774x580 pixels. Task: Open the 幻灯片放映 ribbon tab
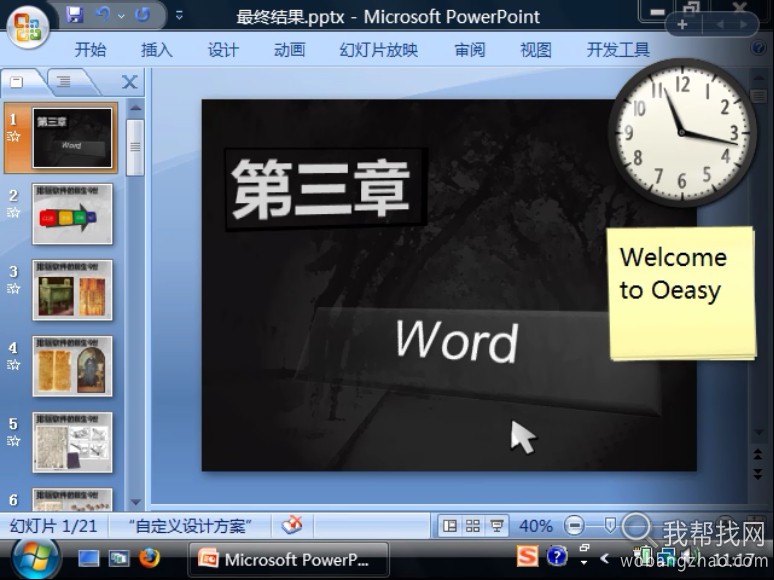point(379,49)
